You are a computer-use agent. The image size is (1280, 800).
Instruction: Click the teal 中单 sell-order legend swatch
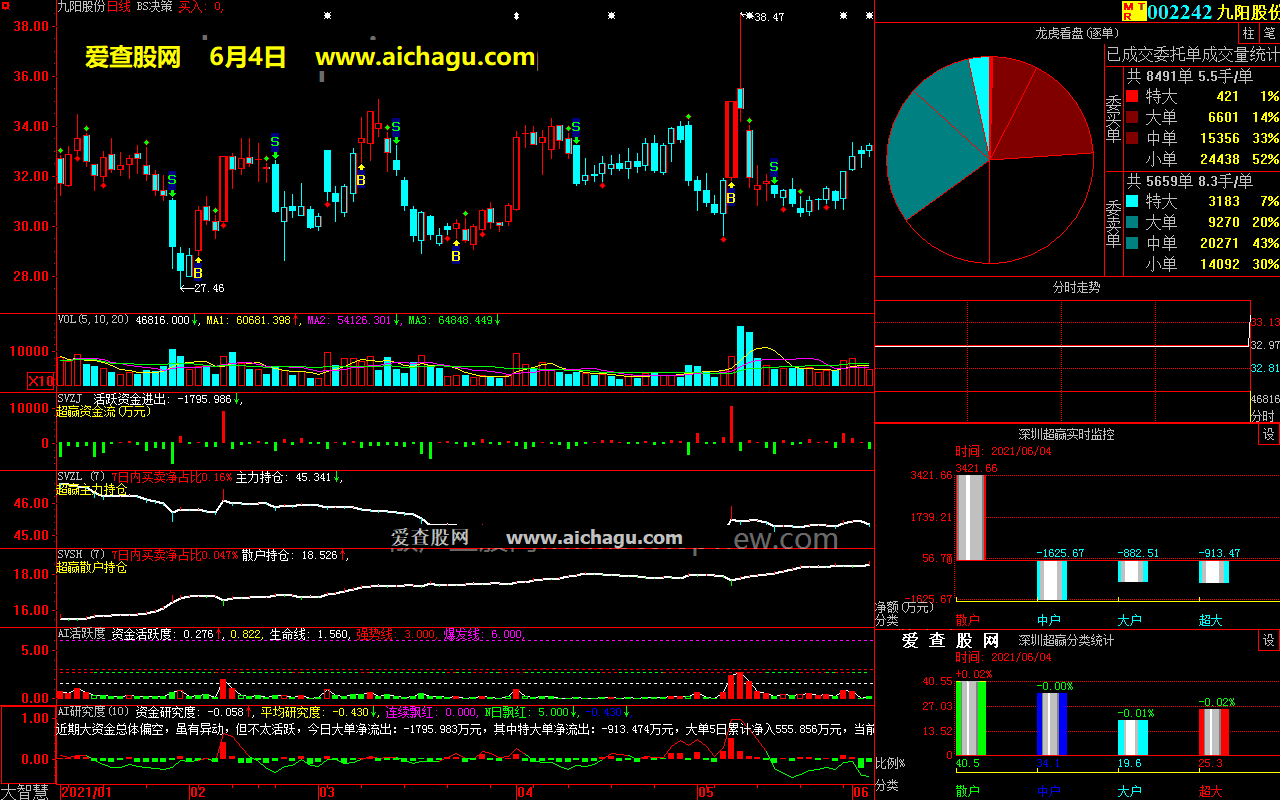(1132, 243)
